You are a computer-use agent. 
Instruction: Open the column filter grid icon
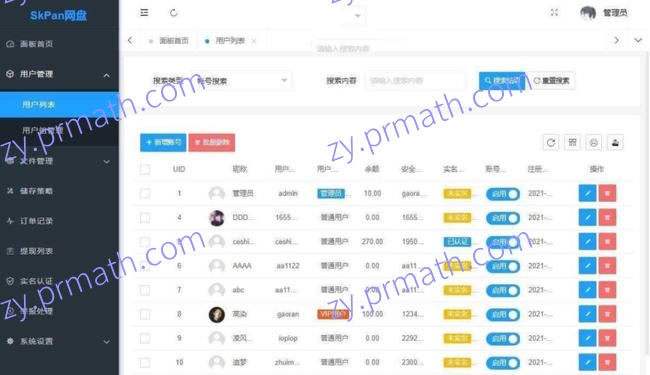[x=572, y=143]
